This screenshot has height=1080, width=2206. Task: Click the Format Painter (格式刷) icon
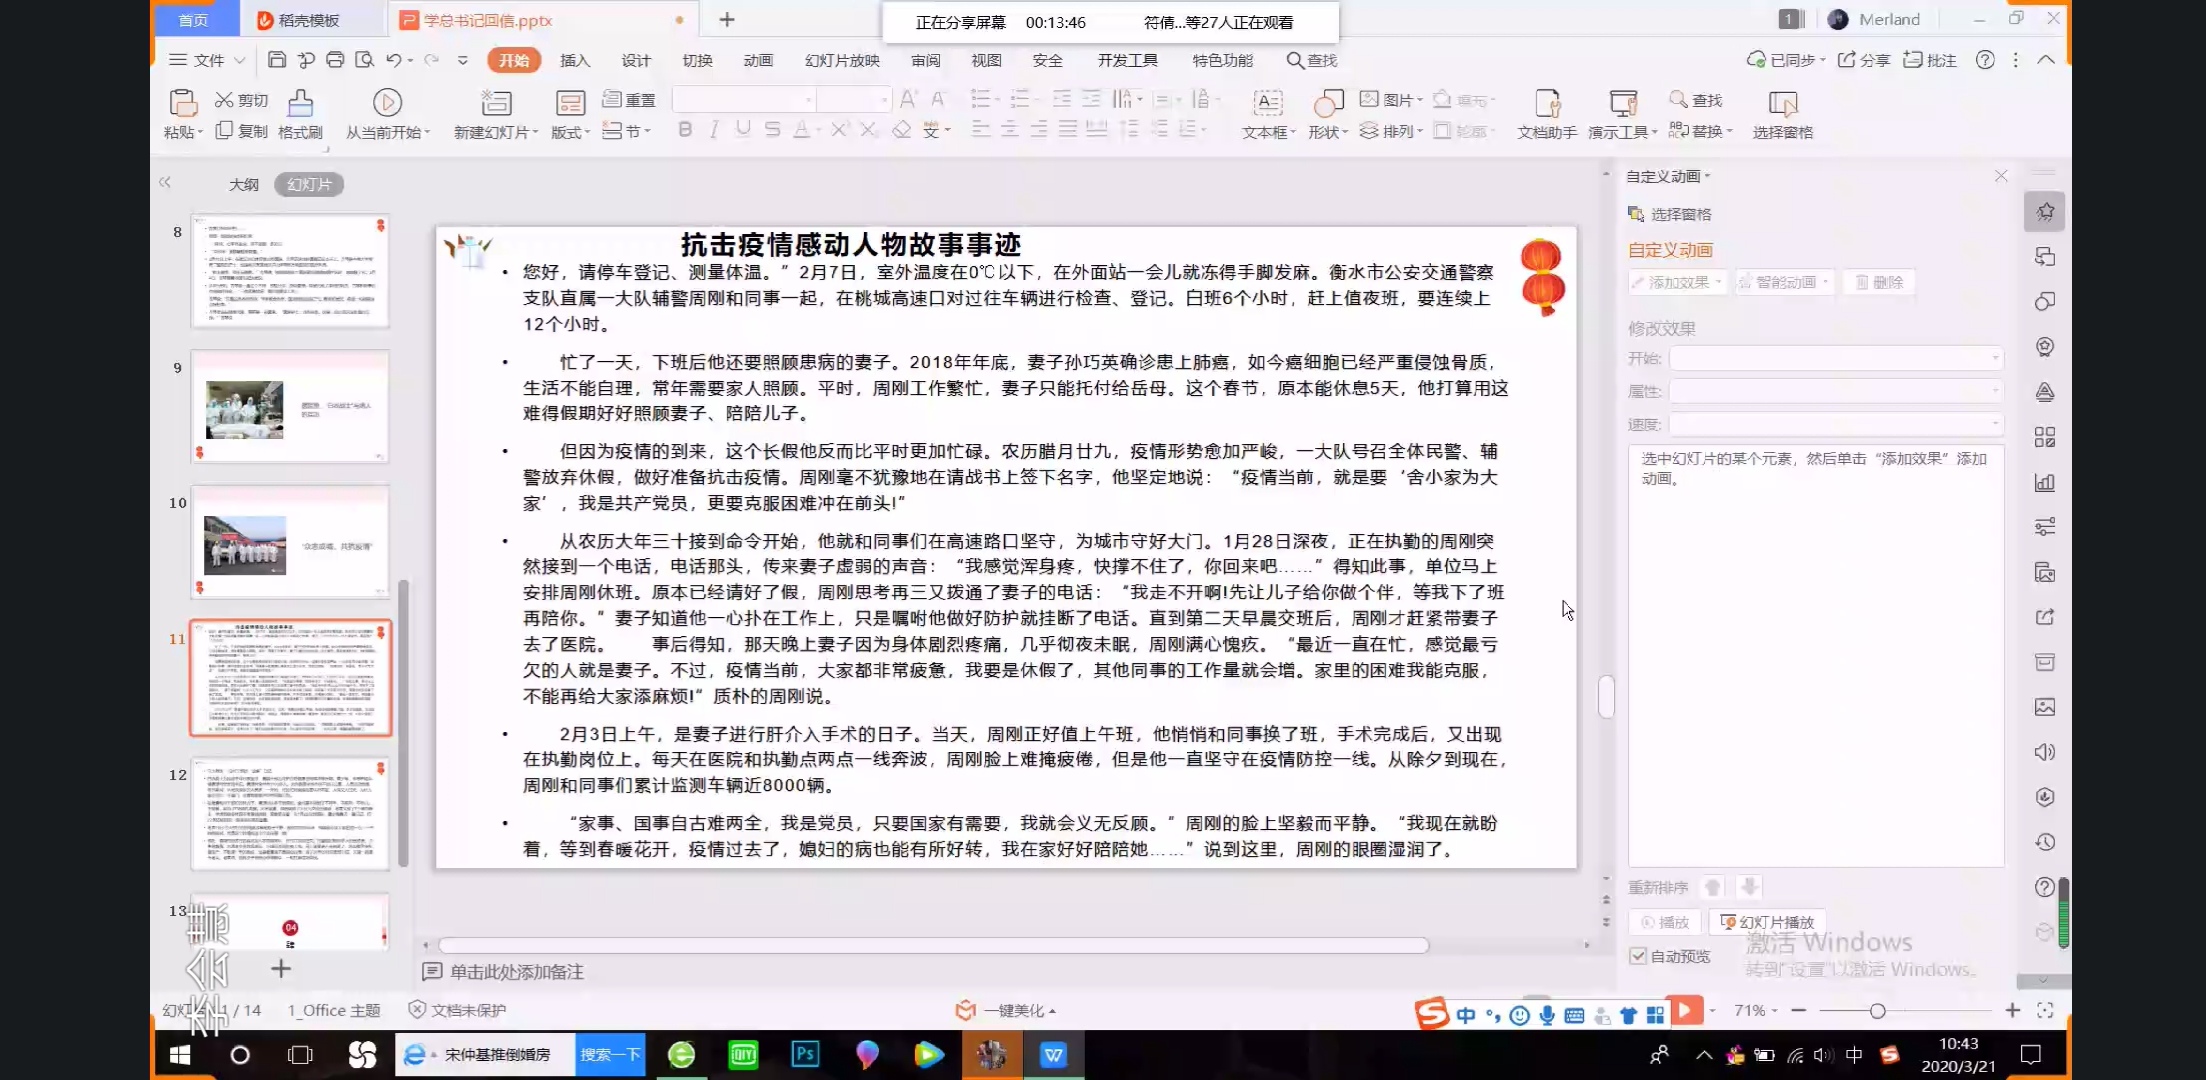pyautogui.click(x=300, y=104)
